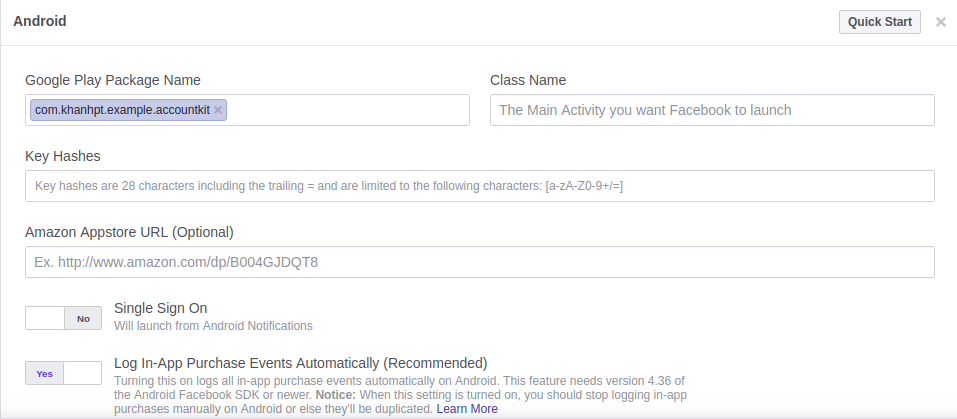Click into the Key Hashes field
This screenshot has height=419, width=957.
480,186
